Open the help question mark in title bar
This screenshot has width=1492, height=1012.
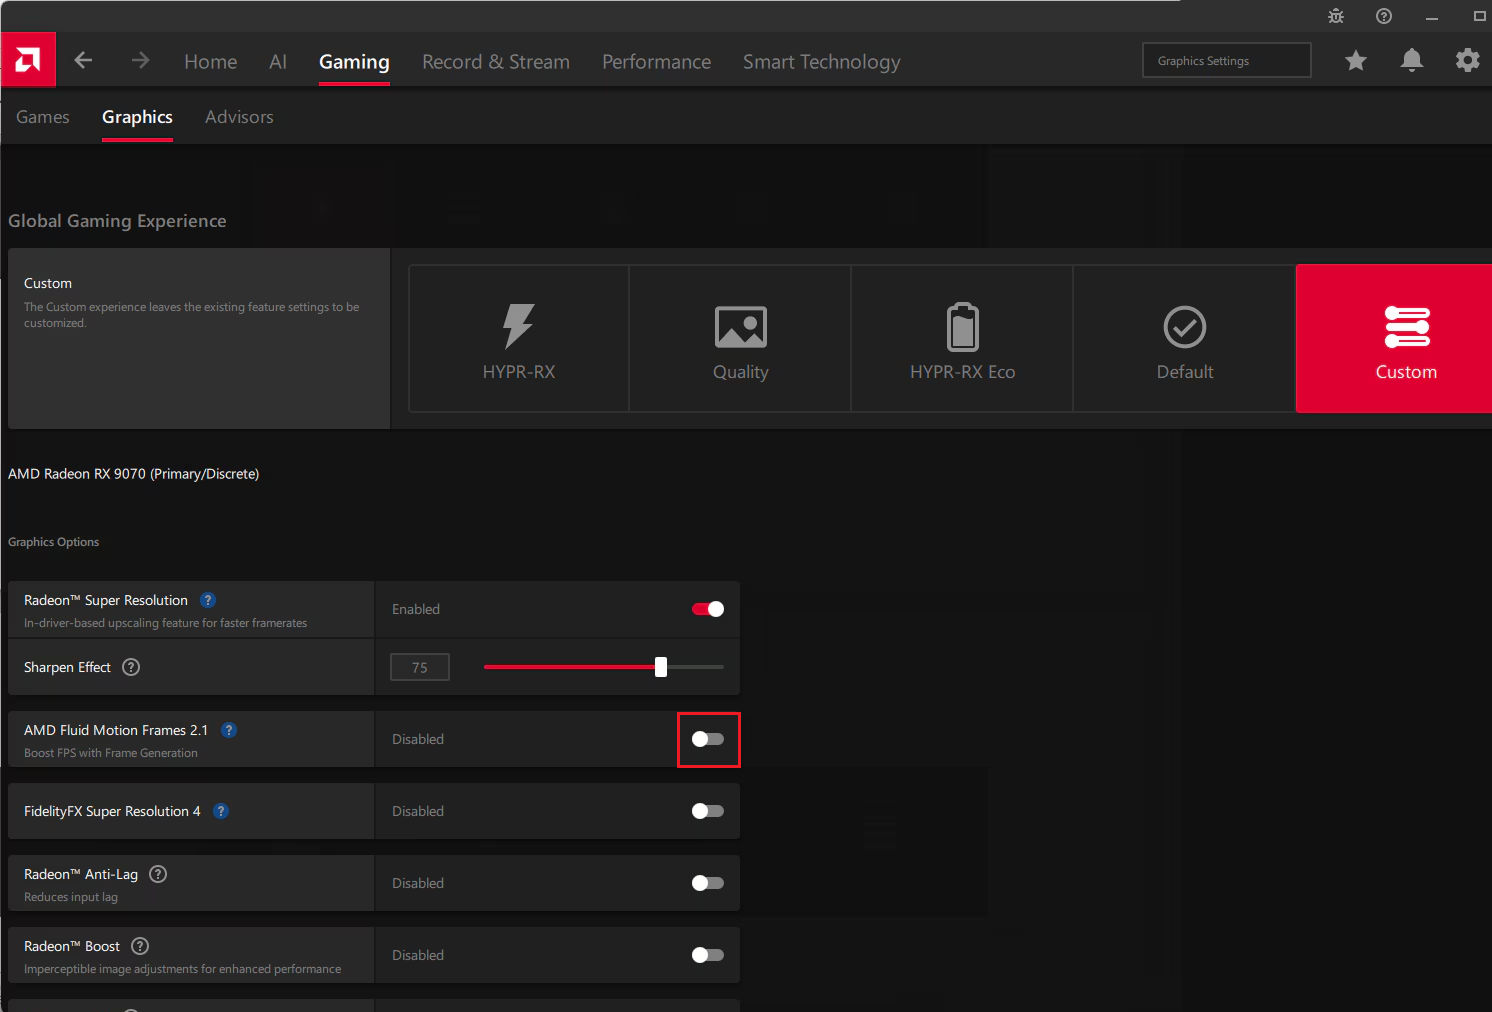pyautogui.click(x=1384, y=16)
